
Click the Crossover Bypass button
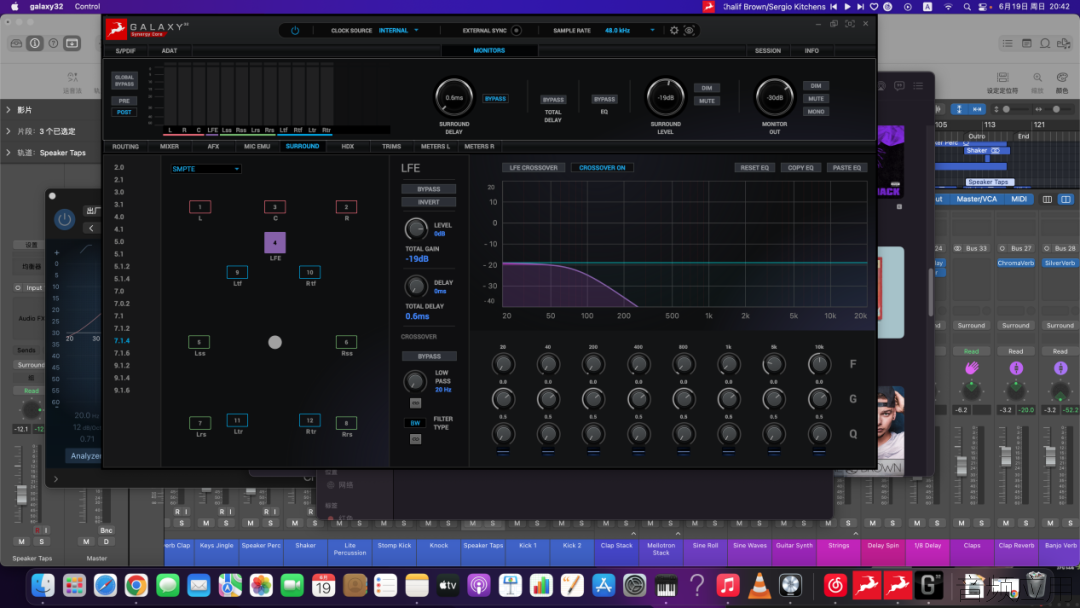click(x=429, y=357)
